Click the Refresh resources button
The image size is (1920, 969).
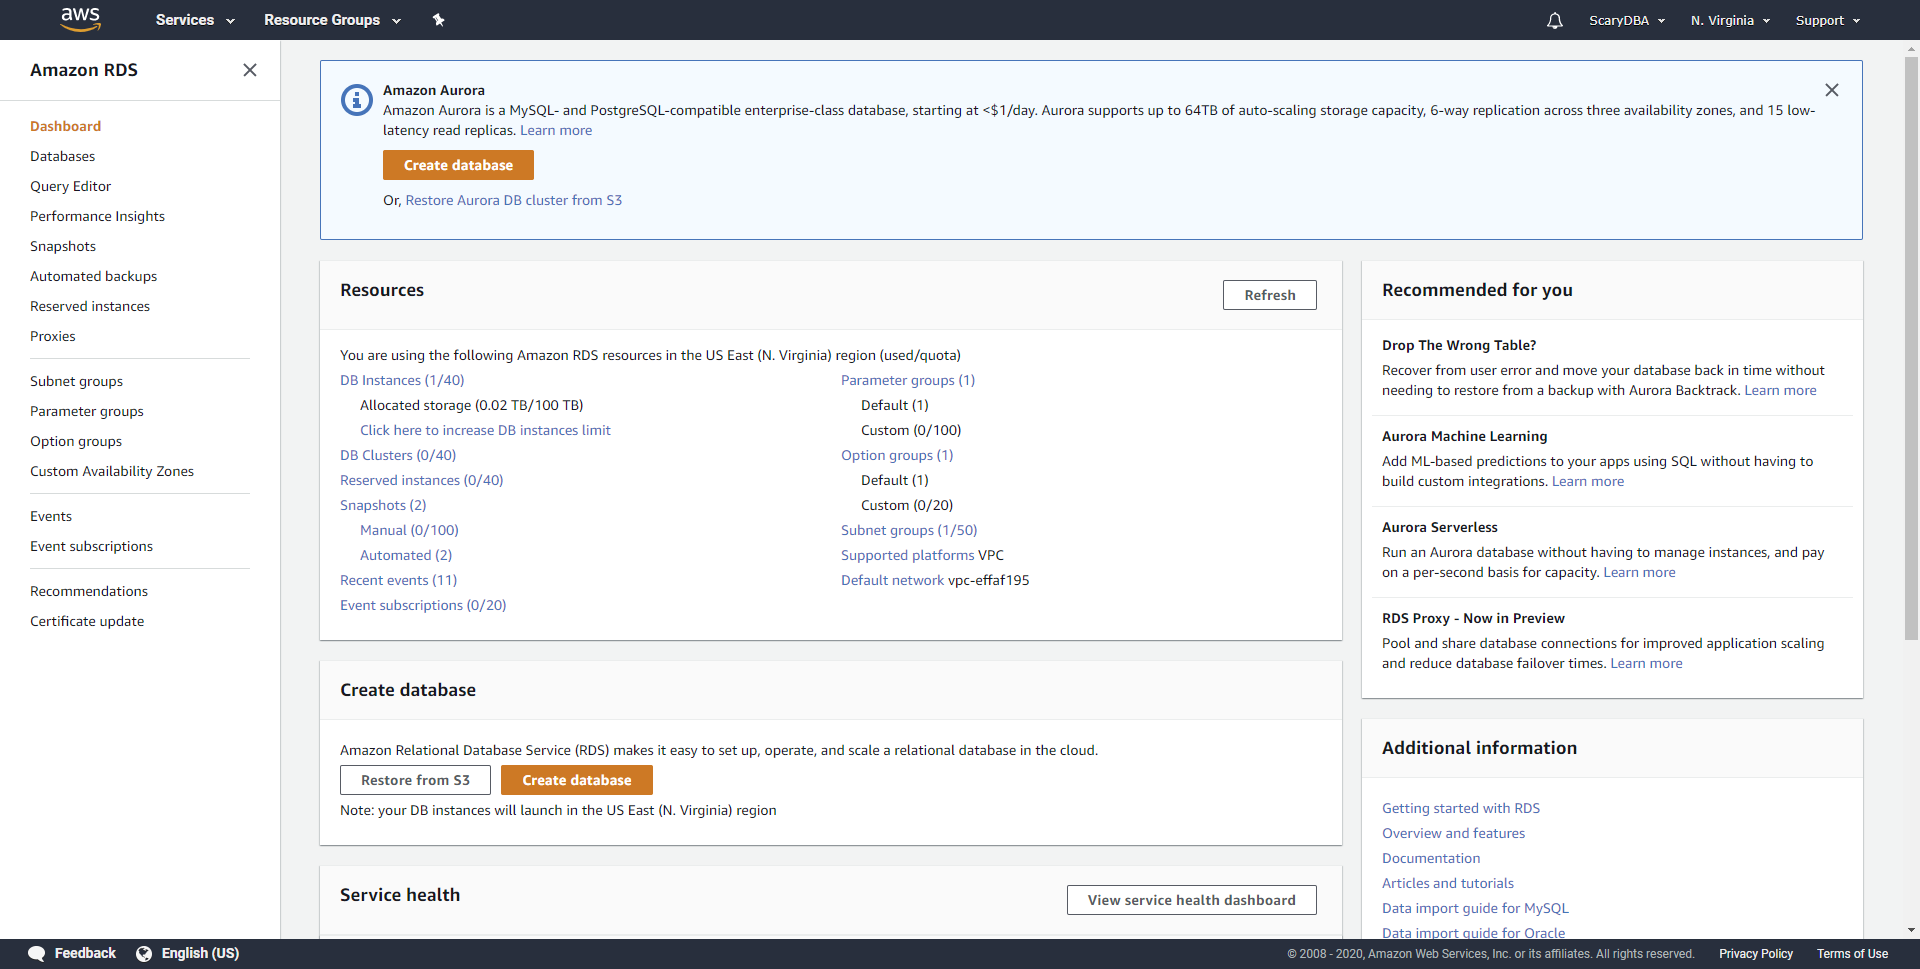tap(1270, 295)
